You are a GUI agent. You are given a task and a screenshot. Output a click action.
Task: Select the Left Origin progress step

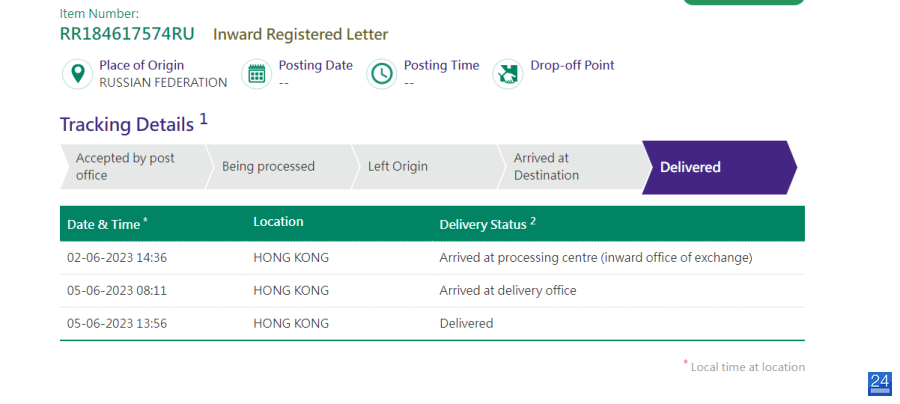click(x=427, y=166)
